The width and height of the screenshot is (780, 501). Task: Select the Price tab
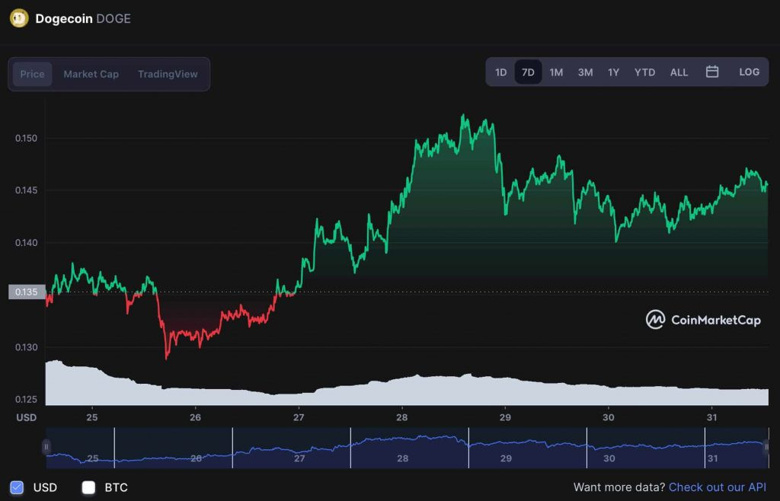pyautogui.click(x=32, y=74)
